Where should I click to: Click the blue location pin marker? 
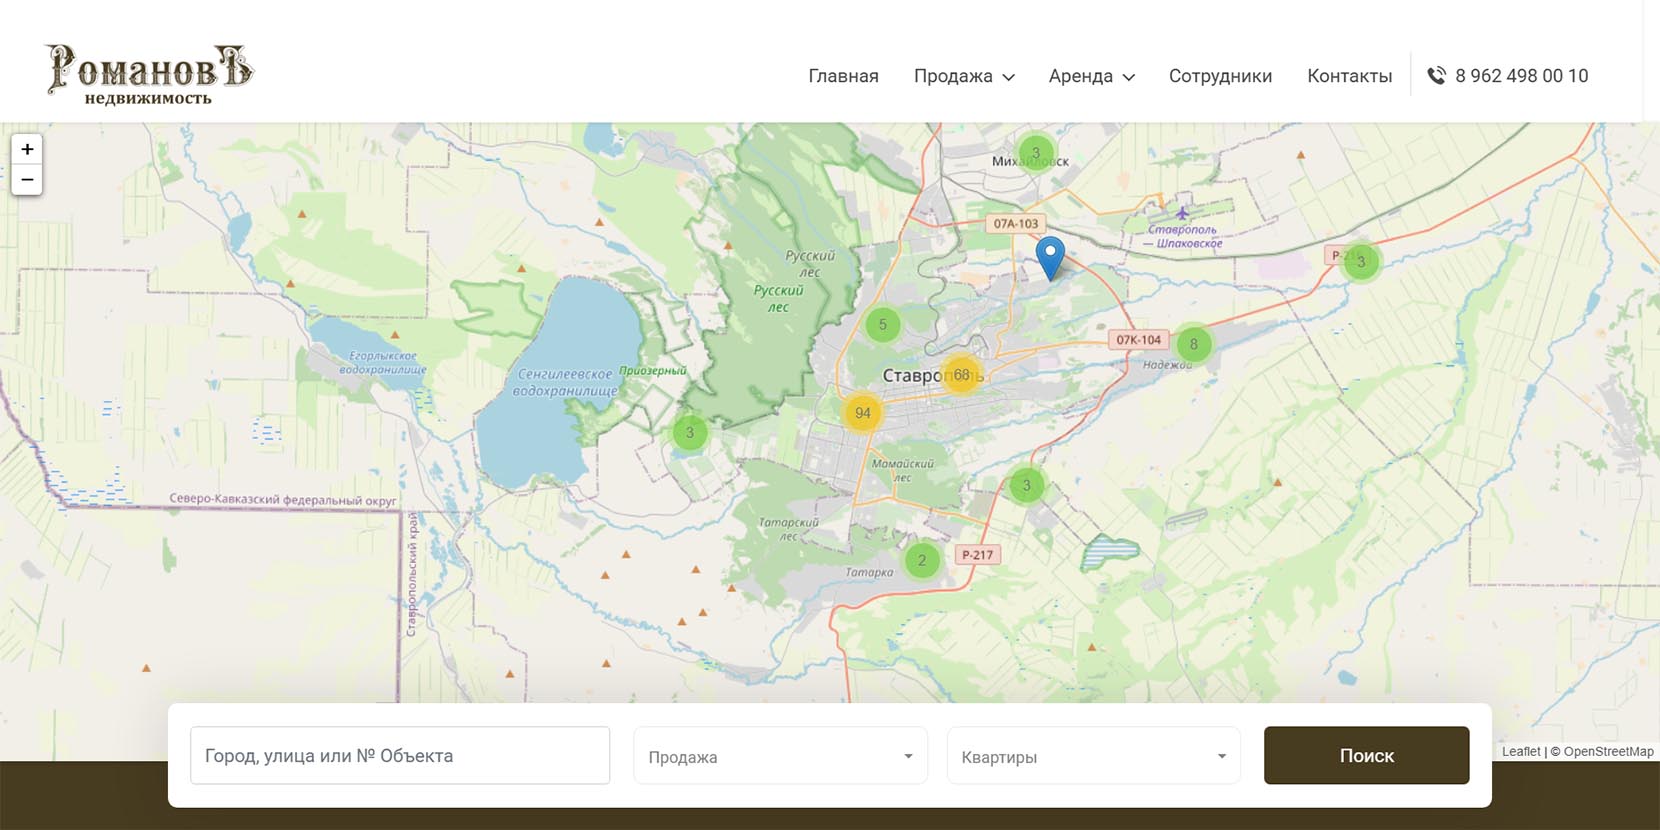[x=1049, y=256]
